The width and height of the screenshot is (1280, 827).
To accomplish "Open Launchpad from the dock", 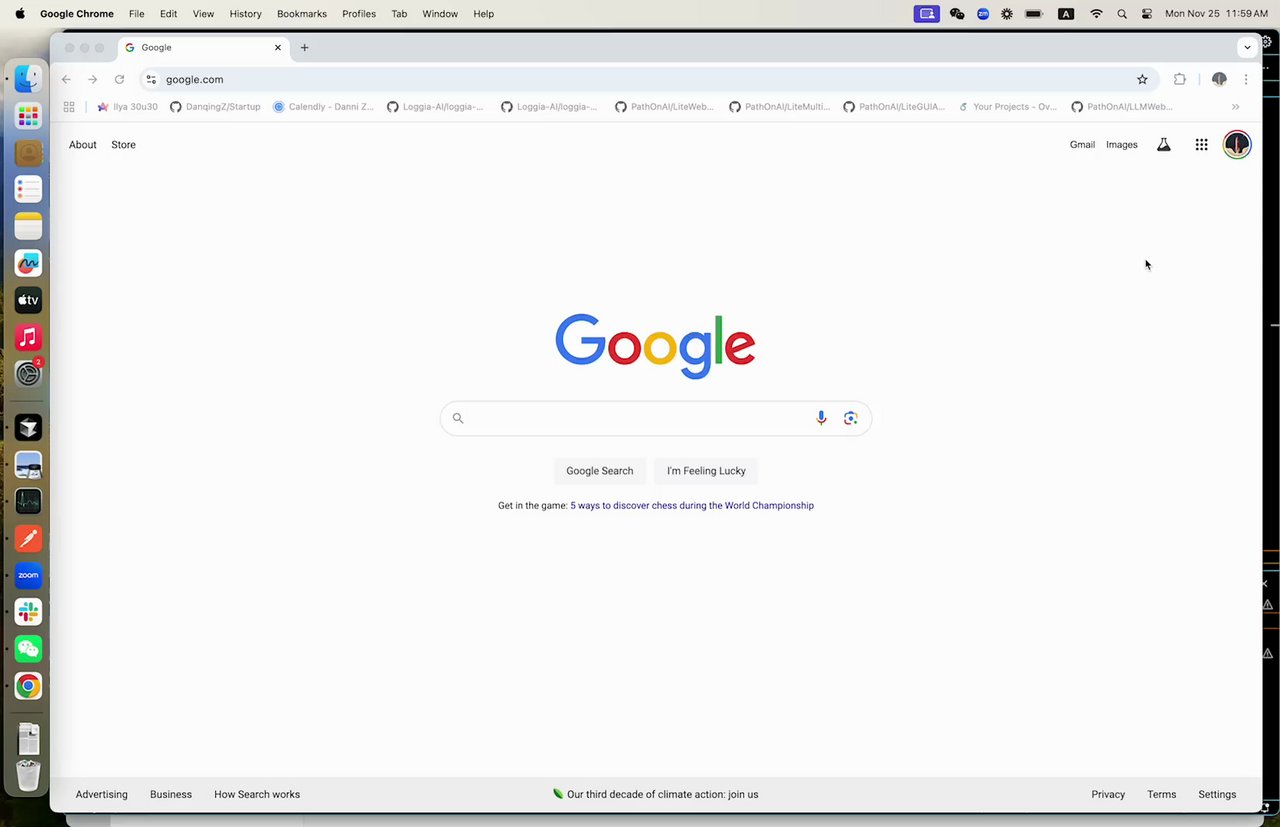I will click(28, 116).
